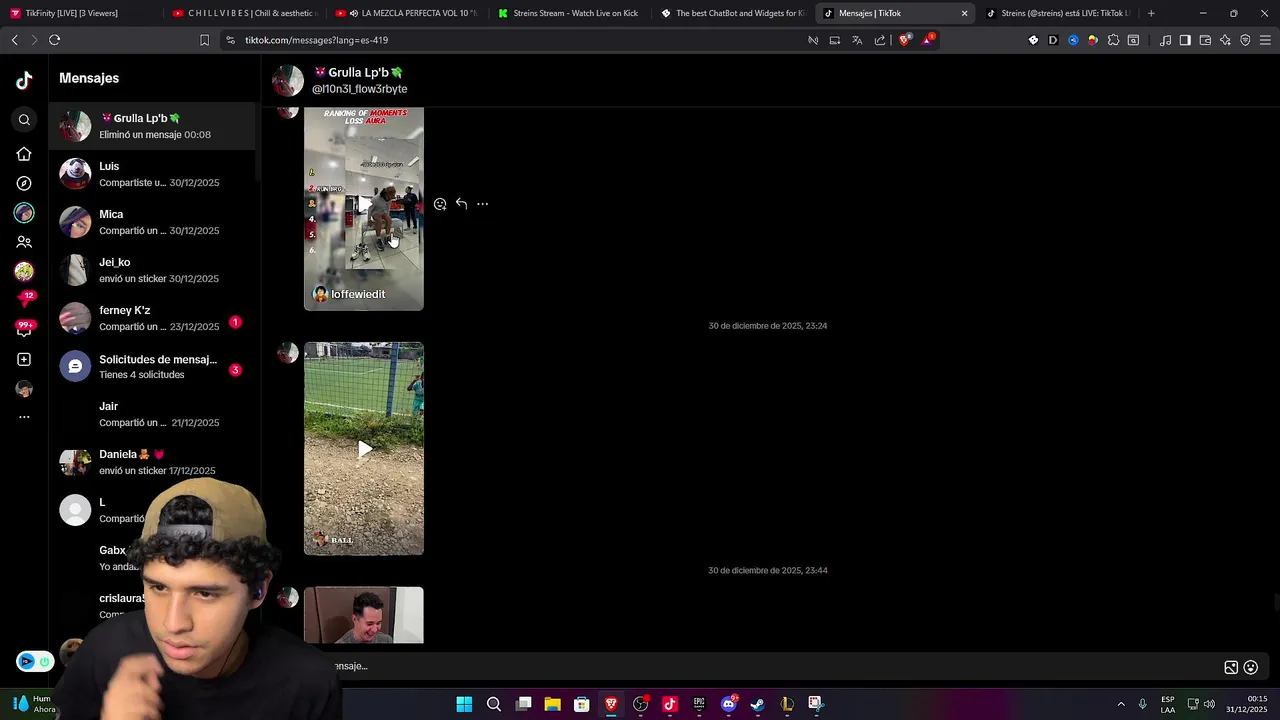
Task: Bookmark this page with the bookmark icon
Action: coord(204,40)
